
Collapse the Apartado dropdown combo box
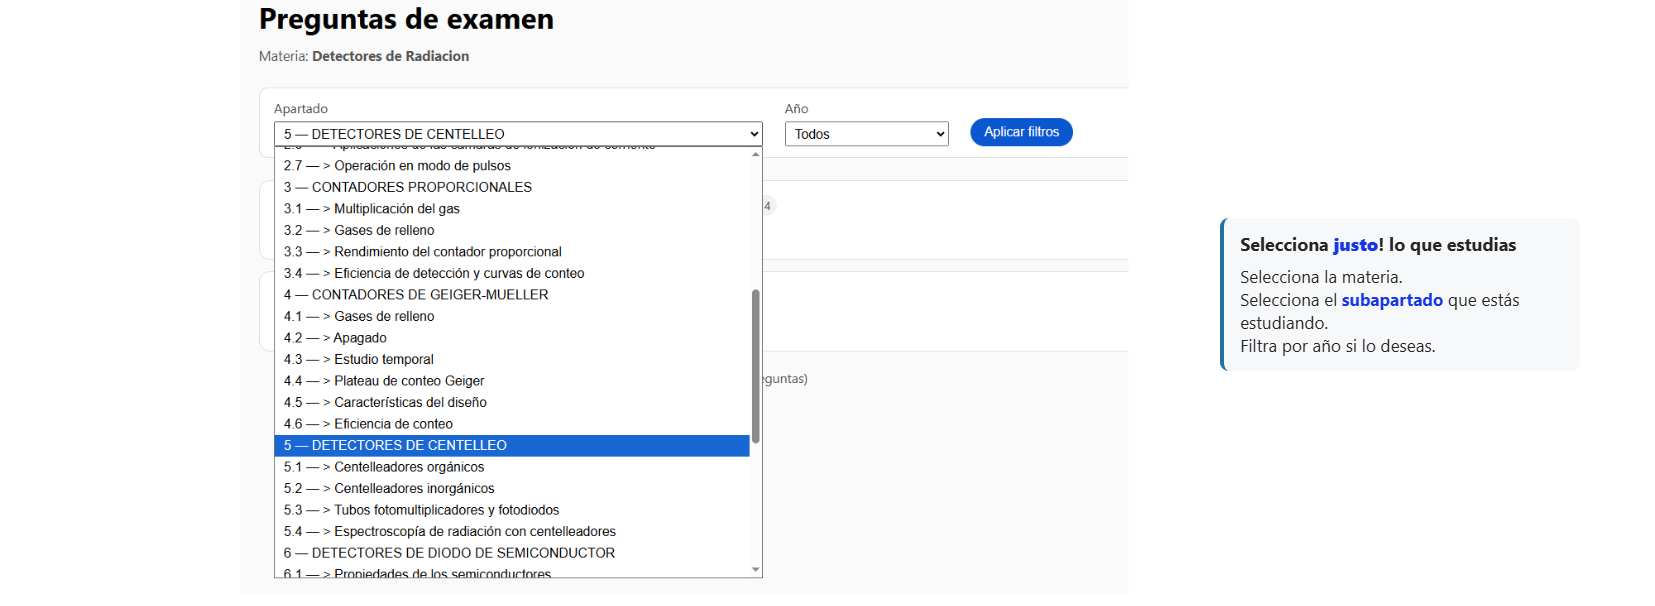click(x=517, y=134)
